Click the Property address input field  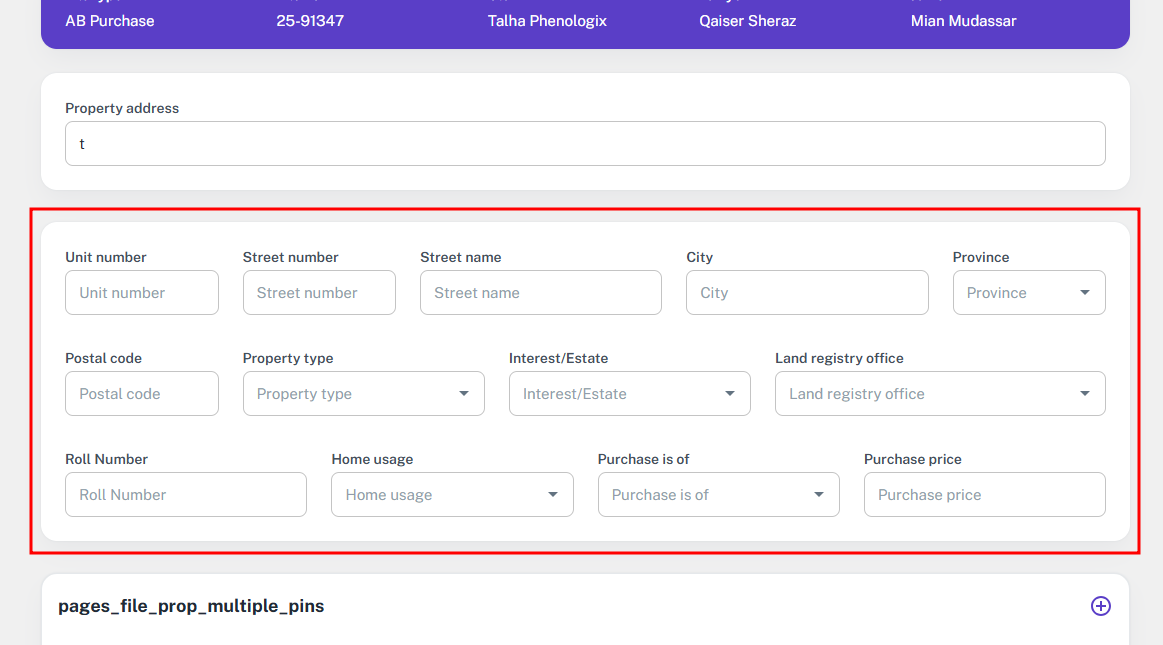(x=585, y=144)
